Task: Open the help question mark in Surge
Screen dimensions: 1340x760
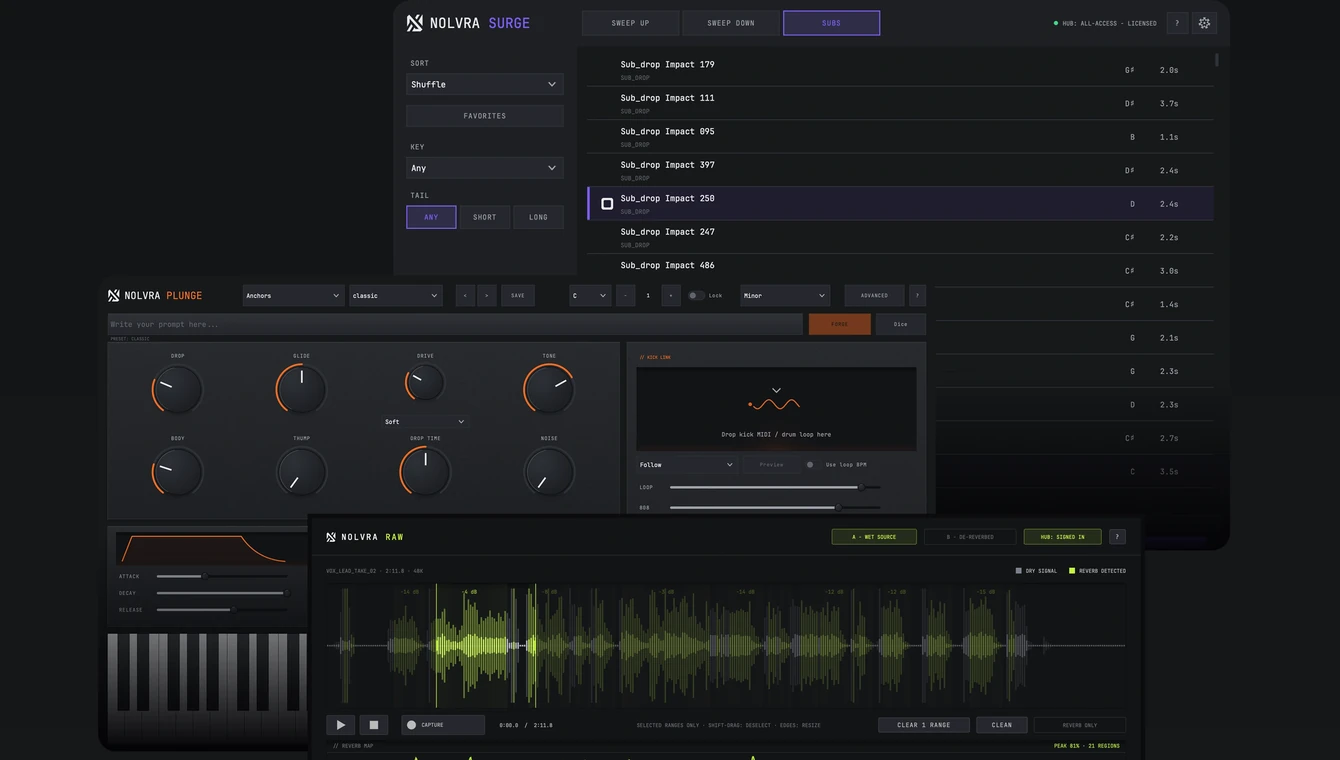Action: pyautogui.click(x=1177, y=23)
